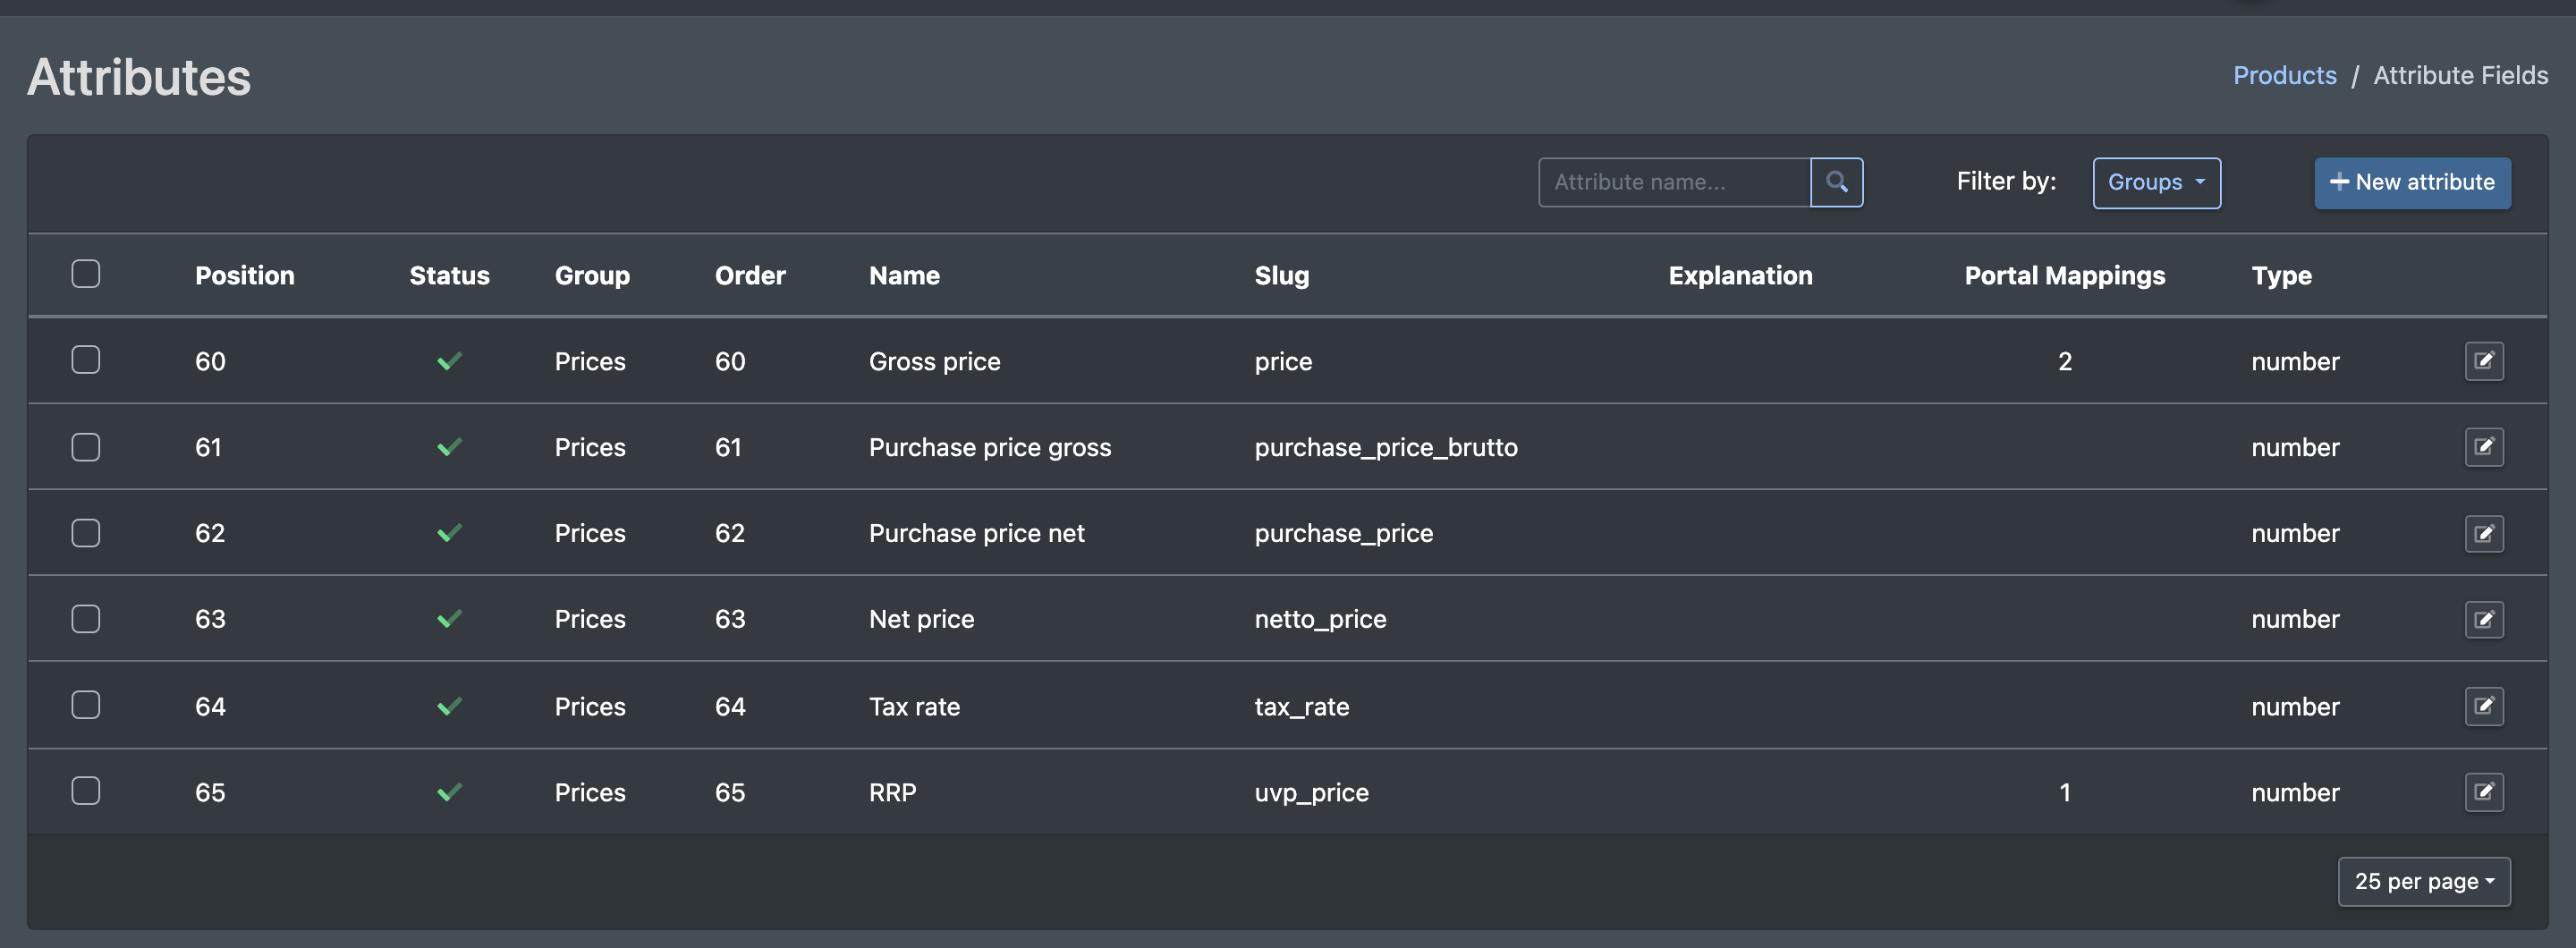Viewport: 2576px width, 948px height.
Task: Edit the Tax rate attribute
Action: 2484,706
